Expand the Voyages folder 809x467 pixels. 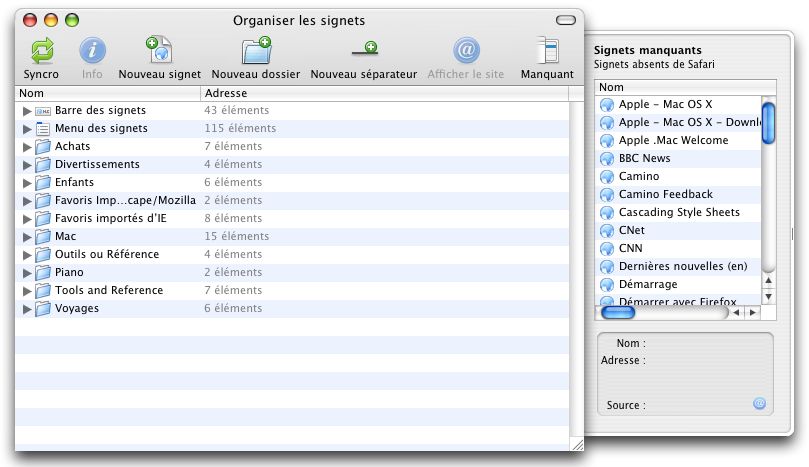click(x=27, y=309)
